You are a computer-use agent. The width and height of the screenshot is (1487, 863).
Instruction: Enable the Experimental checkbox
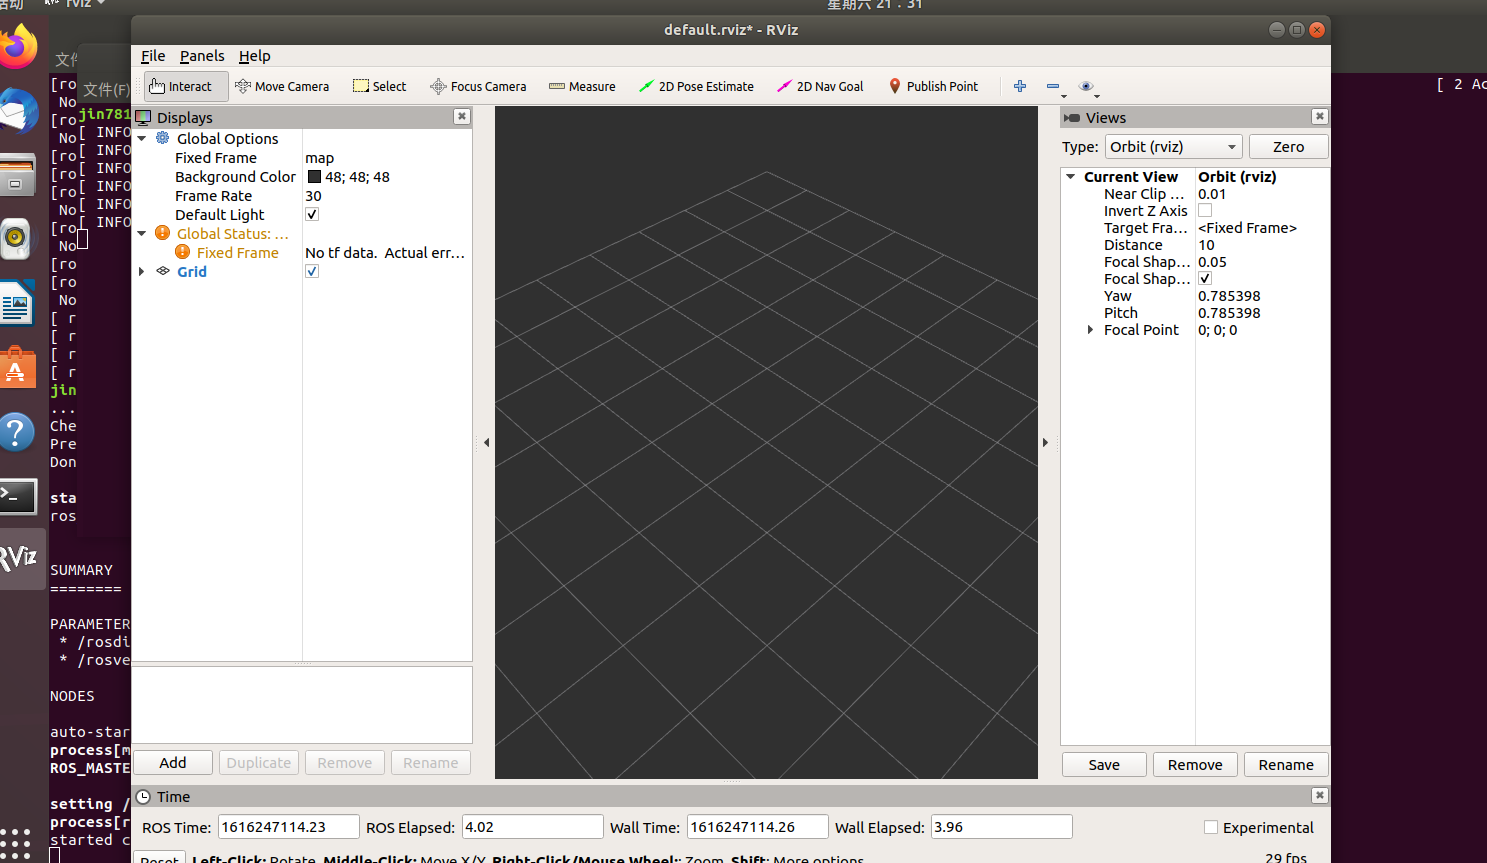[1211, 827]
